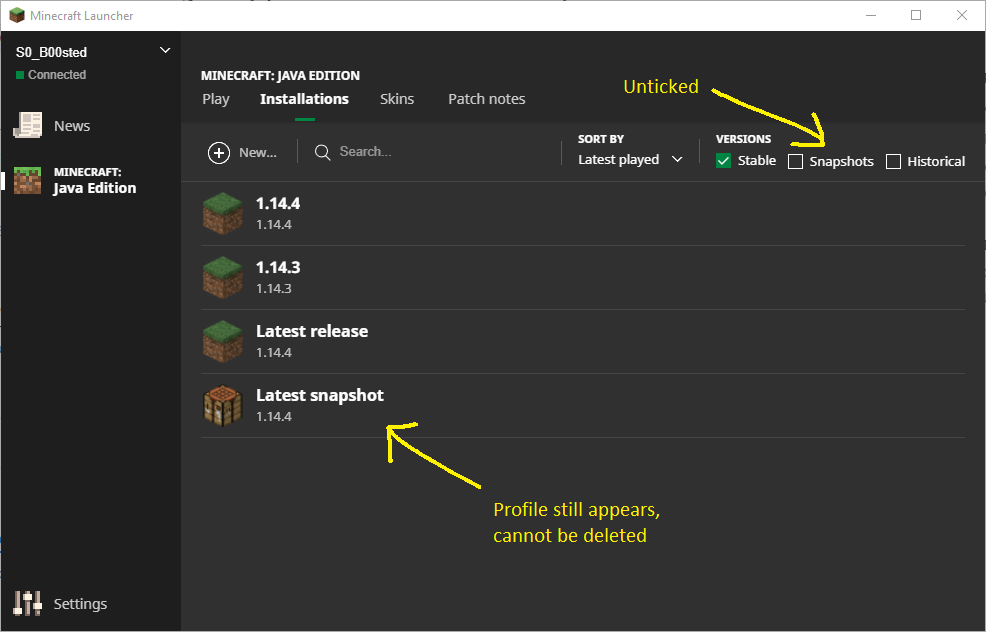Viewport: 986px width, 632px height.
Task: Maximize the Minecraft Launcher window
Action: coord(916,15)
